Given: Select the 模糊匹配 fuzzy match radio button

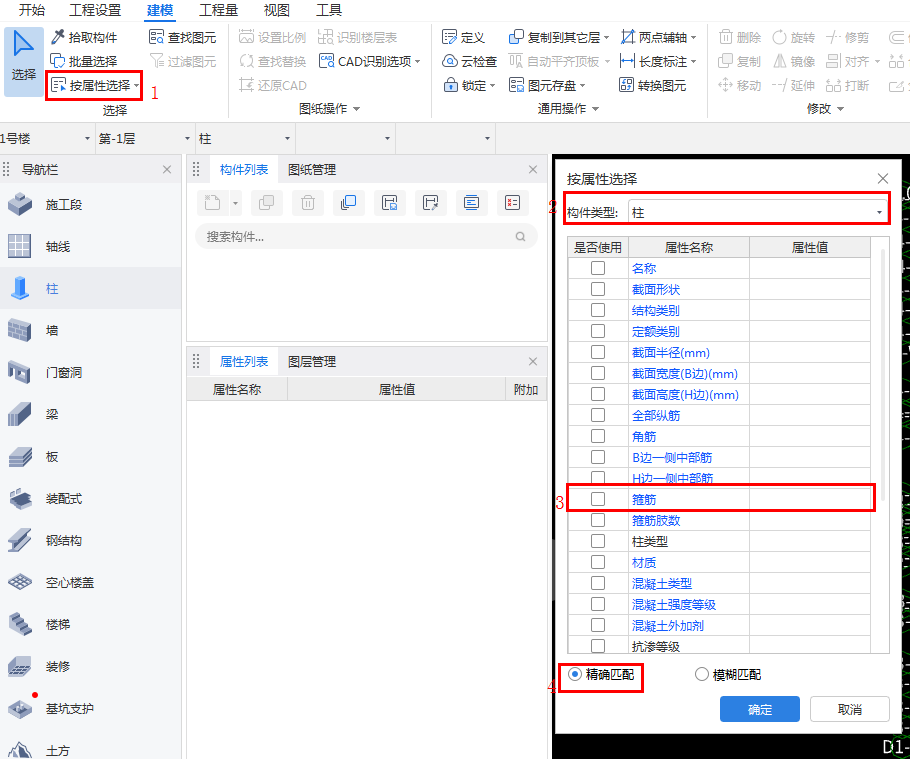Looking at the screenshot, I should click(704, 674).
